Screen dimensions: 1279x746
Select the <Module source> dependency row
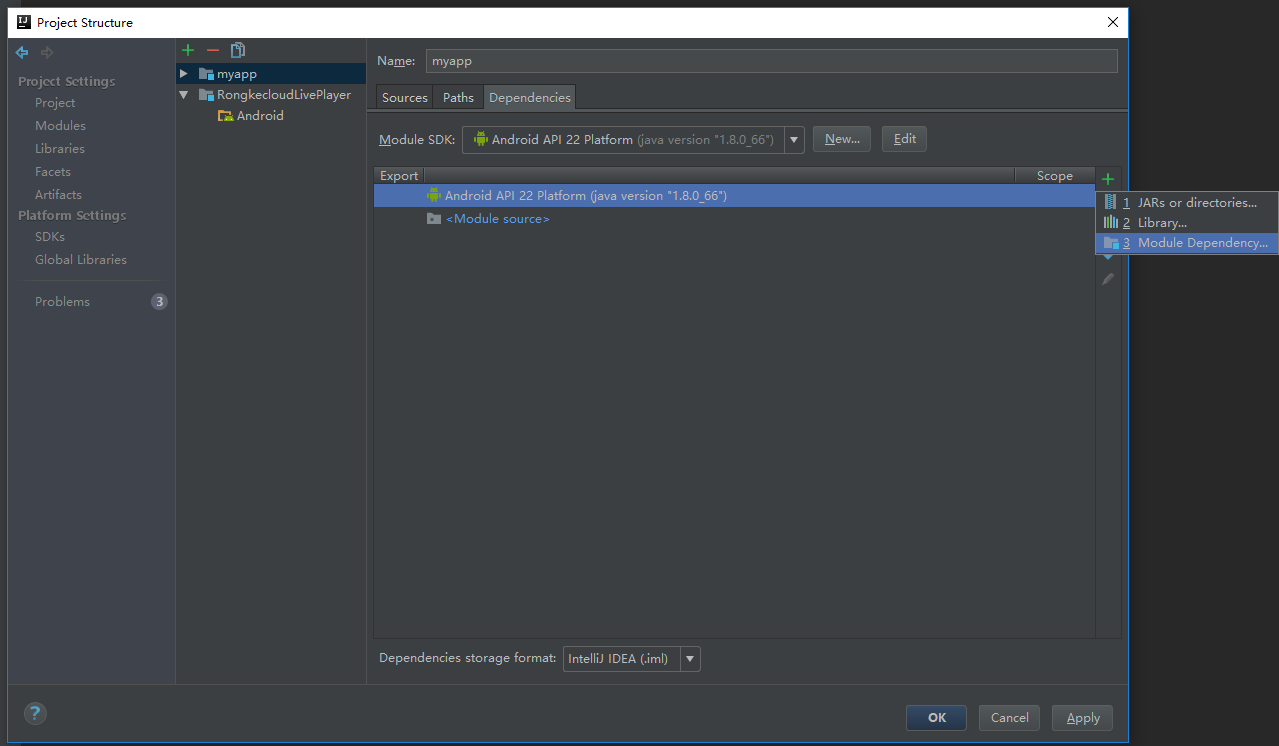click(734, 219)
